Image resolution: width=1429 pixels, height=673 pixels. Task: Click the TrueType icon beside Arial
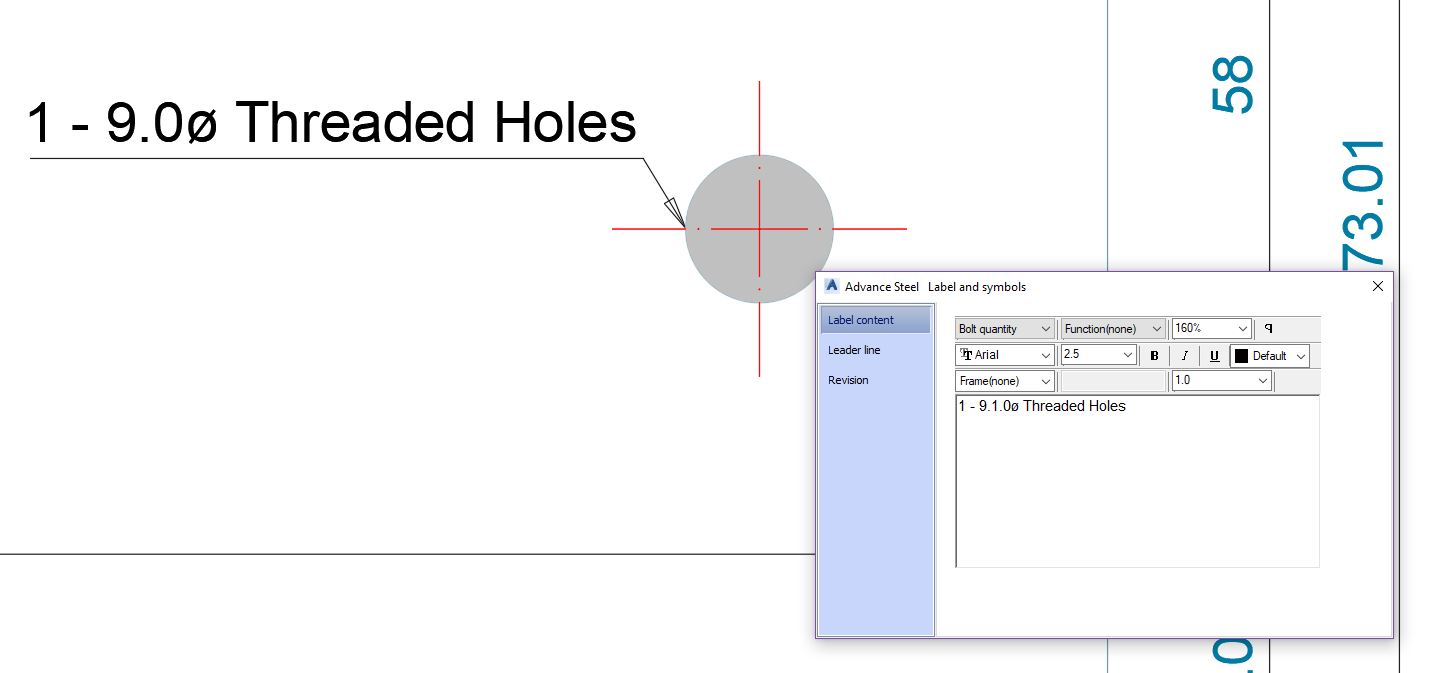point(967,355)
